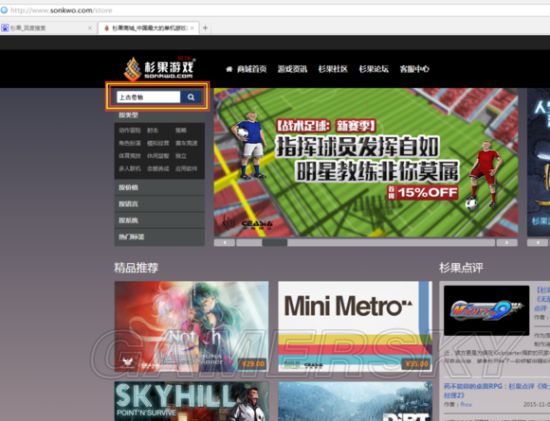Open the Mini Metro game thumbnail
The height and width of the screenshot is (421, 550).
pos(355,326)
